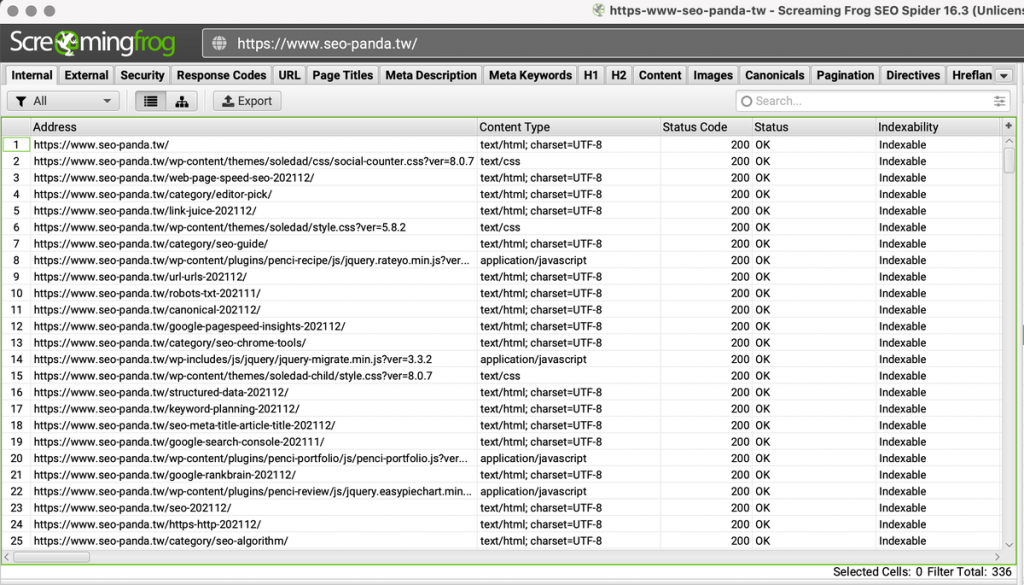Sort by Status column header
The image size is (1024, 585).
(x=814, y=127)
